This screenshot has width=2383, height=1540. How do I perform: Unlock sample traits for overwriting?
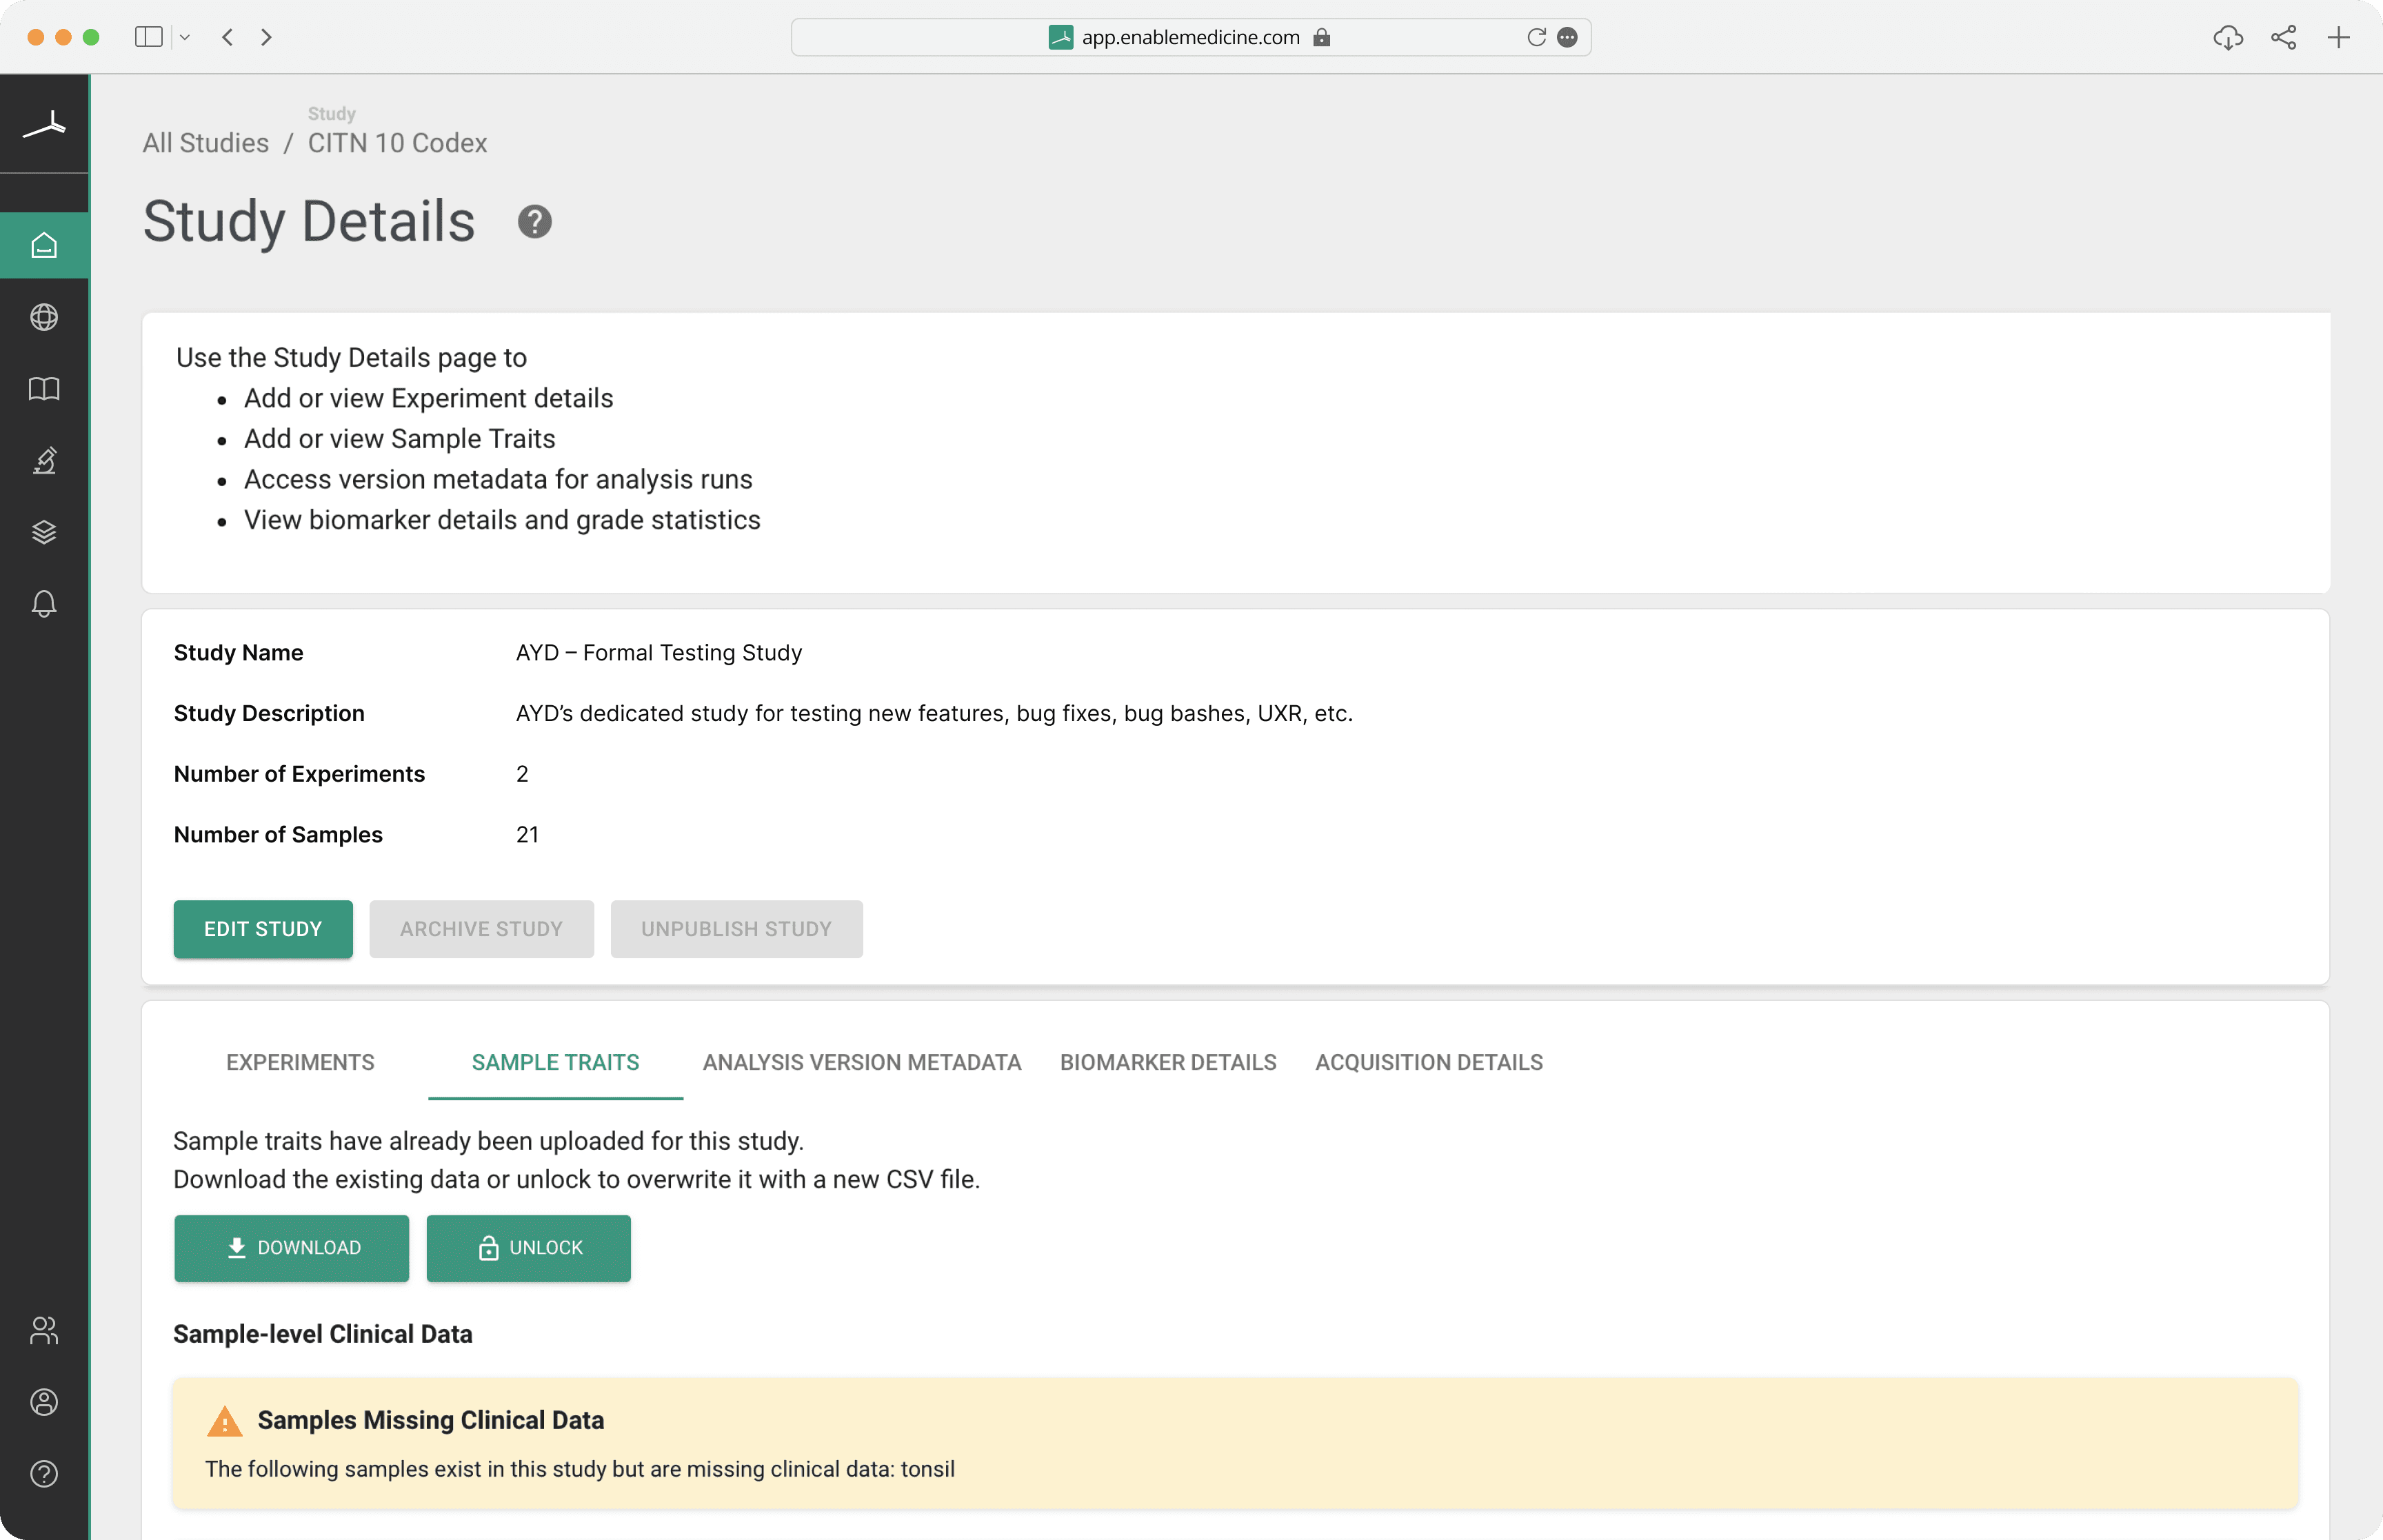[x=529, y=1248]
